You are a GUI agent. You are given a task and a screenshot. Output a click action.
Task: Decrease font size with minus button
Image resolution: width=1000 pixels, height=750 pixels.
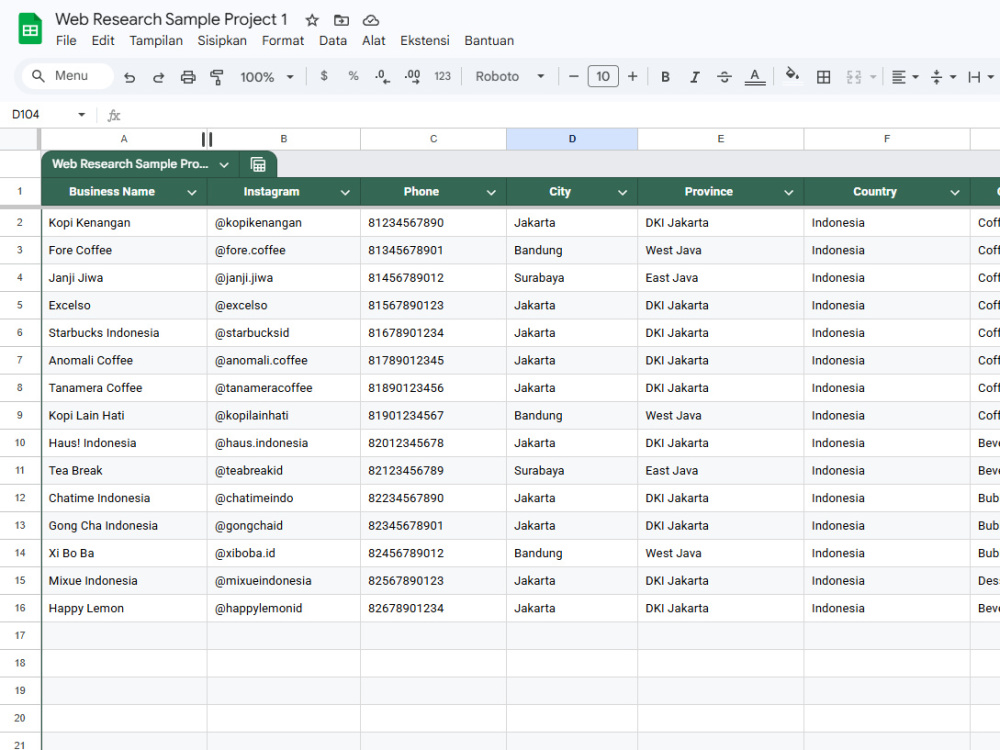click(573, 77)
